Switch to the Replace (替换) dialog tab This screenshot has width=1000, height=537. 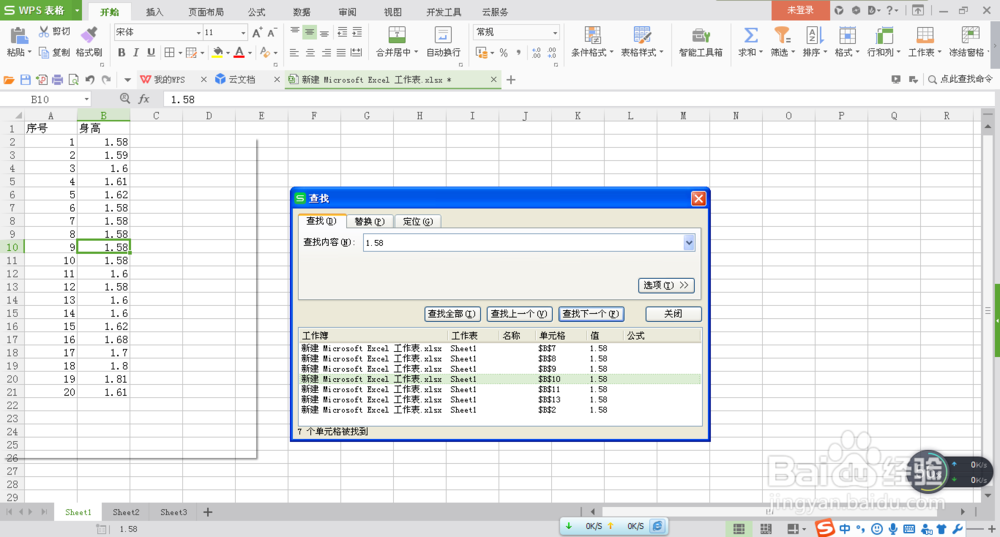click(369, 221)
